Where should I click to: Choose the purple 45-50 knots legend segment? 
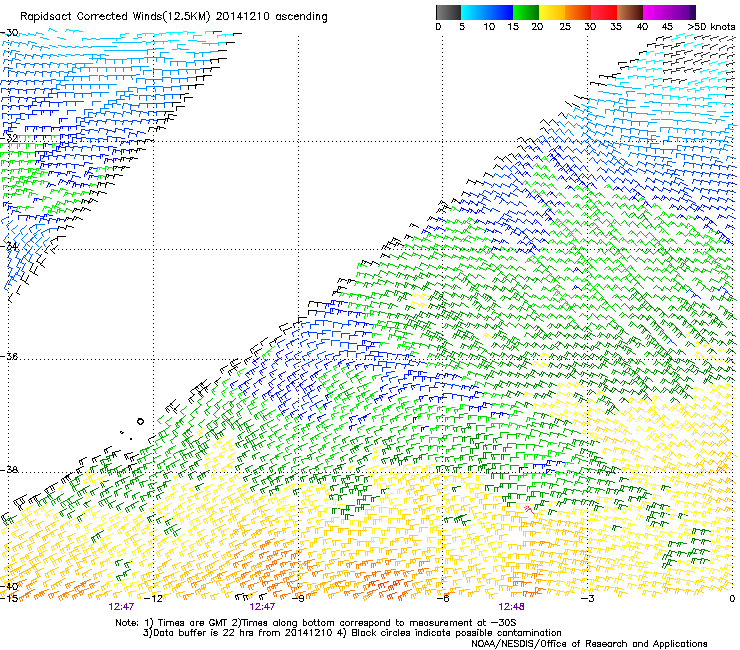pos(682,12)
